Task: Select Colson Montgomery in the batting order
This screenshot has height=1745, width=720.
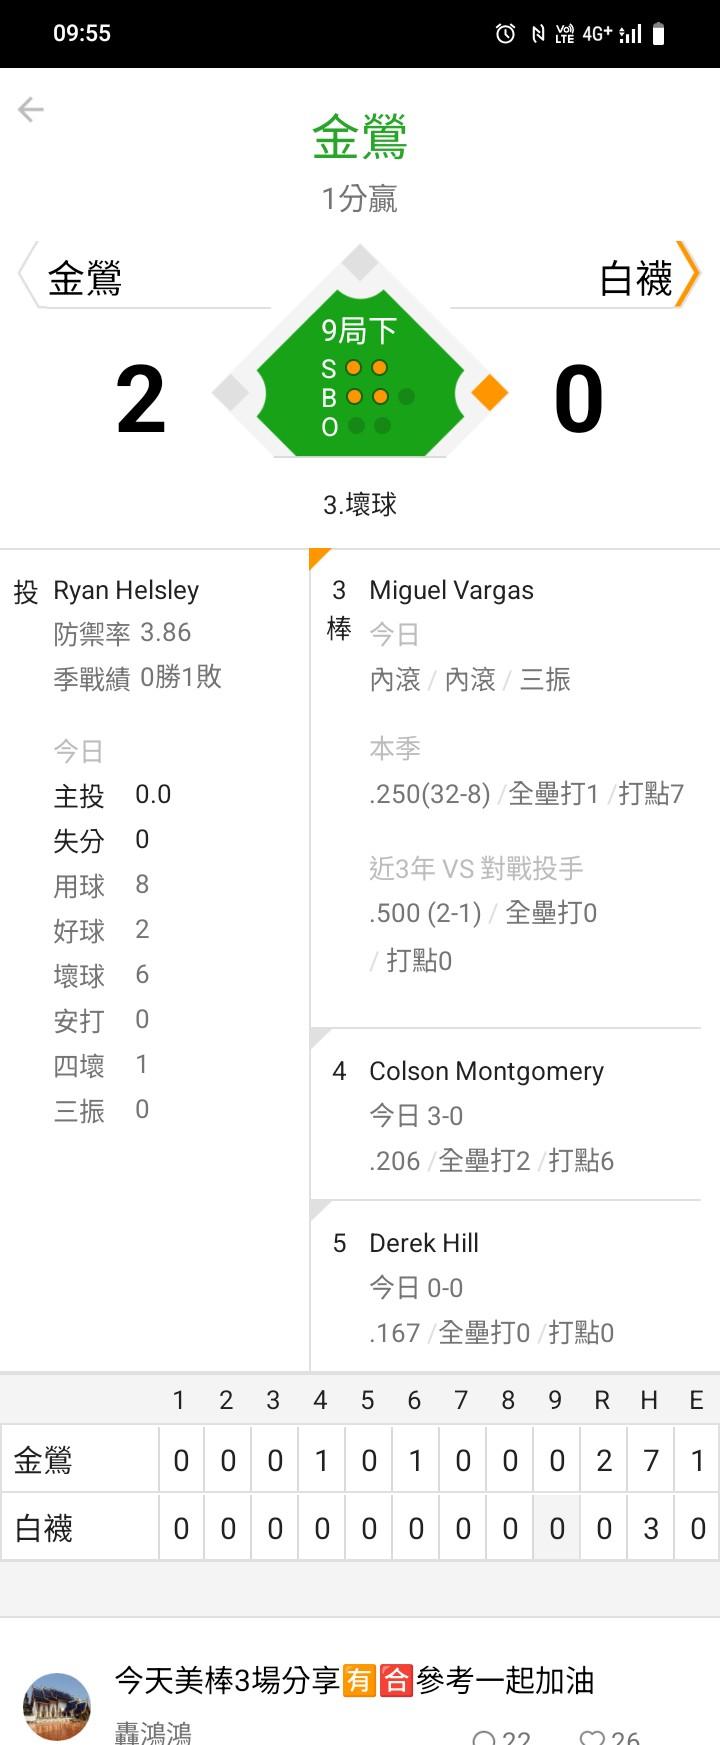Action: click(486, 1072)
